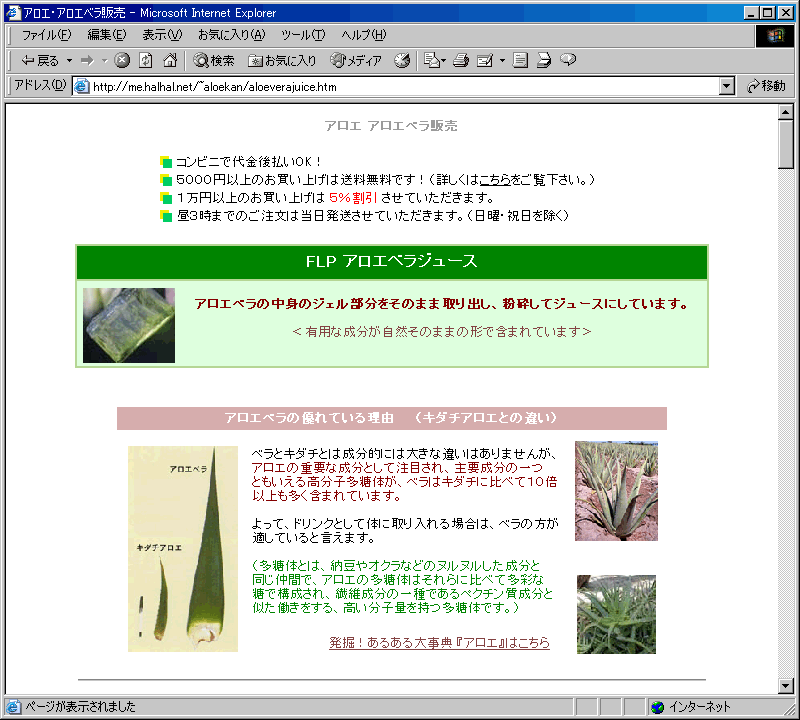Click the aloe gel cube thumbnail
800x720 pixels.
click(x=129, y=326)
